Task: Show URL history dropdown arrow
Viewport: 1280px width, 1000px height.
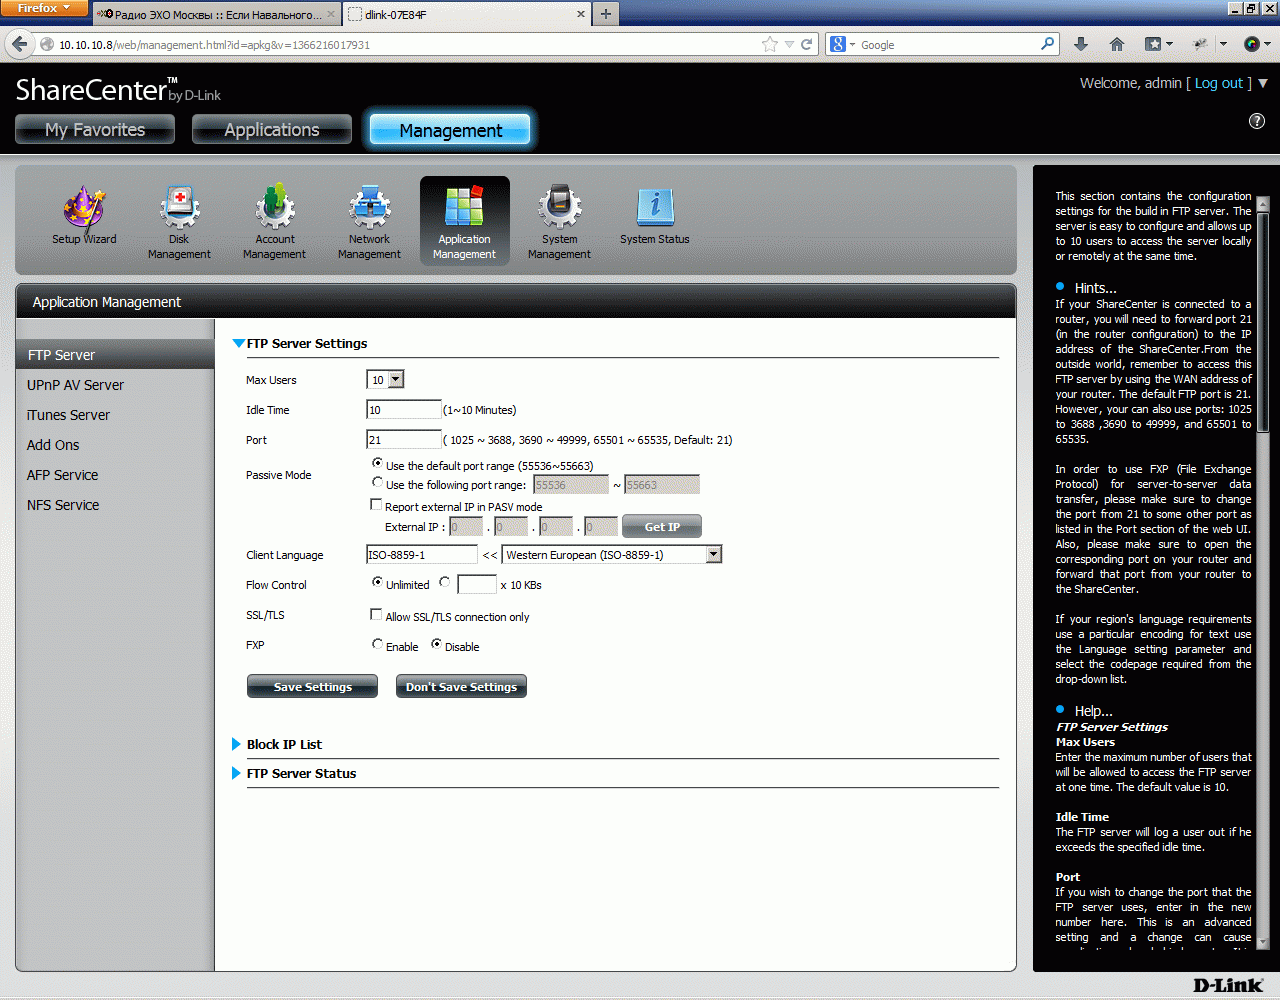Action: click(x=789, y=44)
